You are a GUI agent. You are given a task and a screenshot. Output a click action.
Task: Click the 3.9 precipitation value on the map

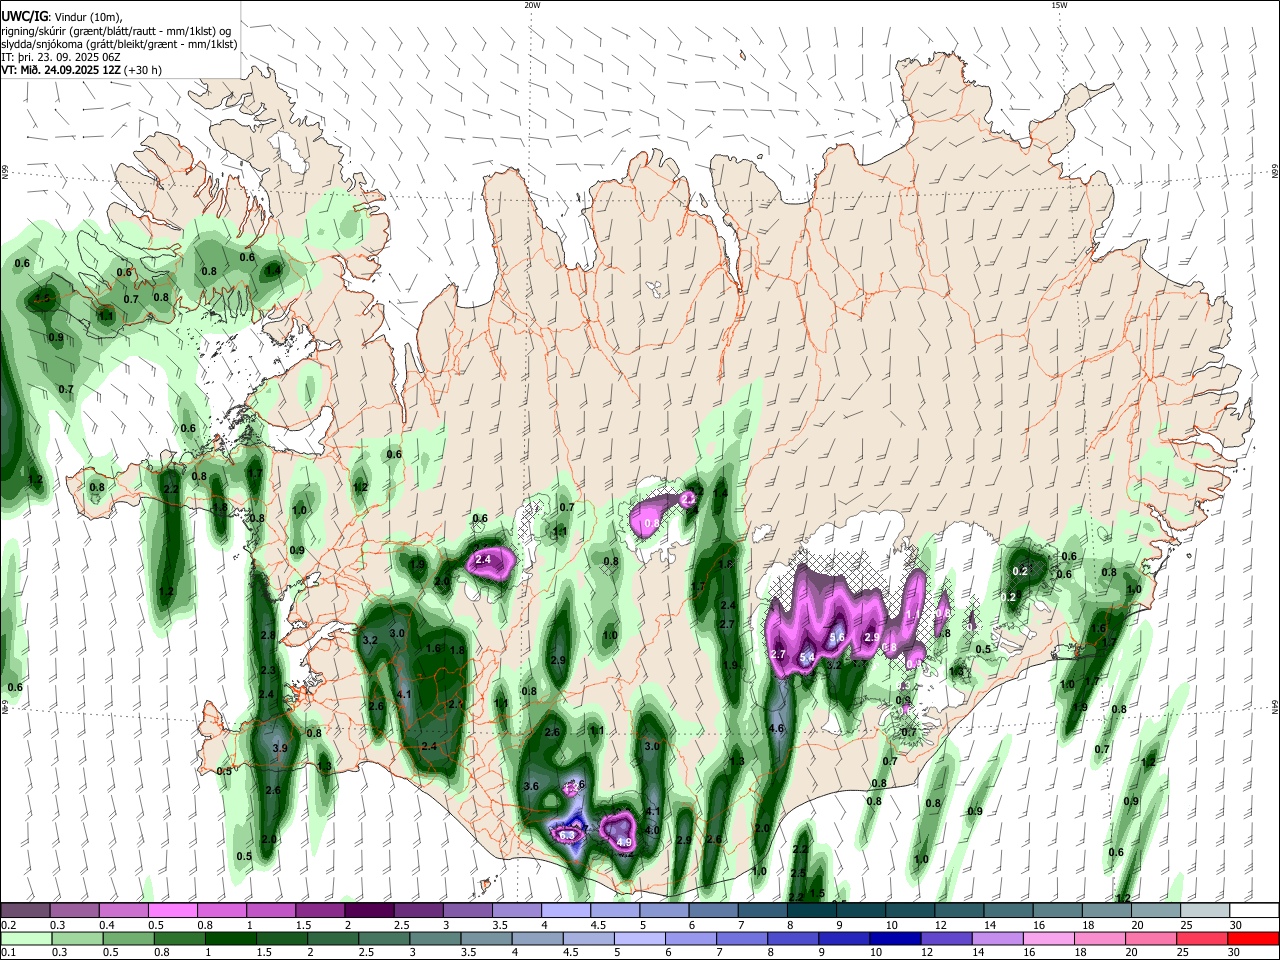pos(280,748)
